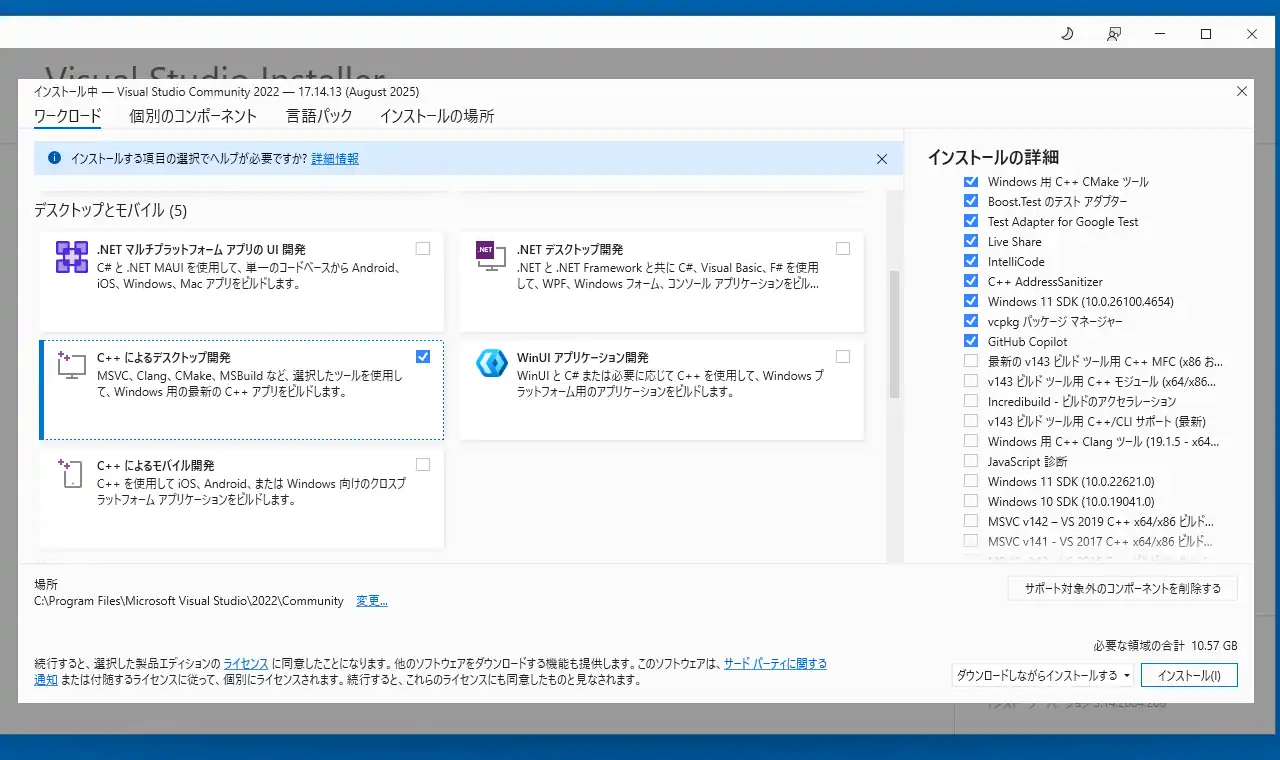Check Windows 用 C++ Clang ツール

coord(971,441)
